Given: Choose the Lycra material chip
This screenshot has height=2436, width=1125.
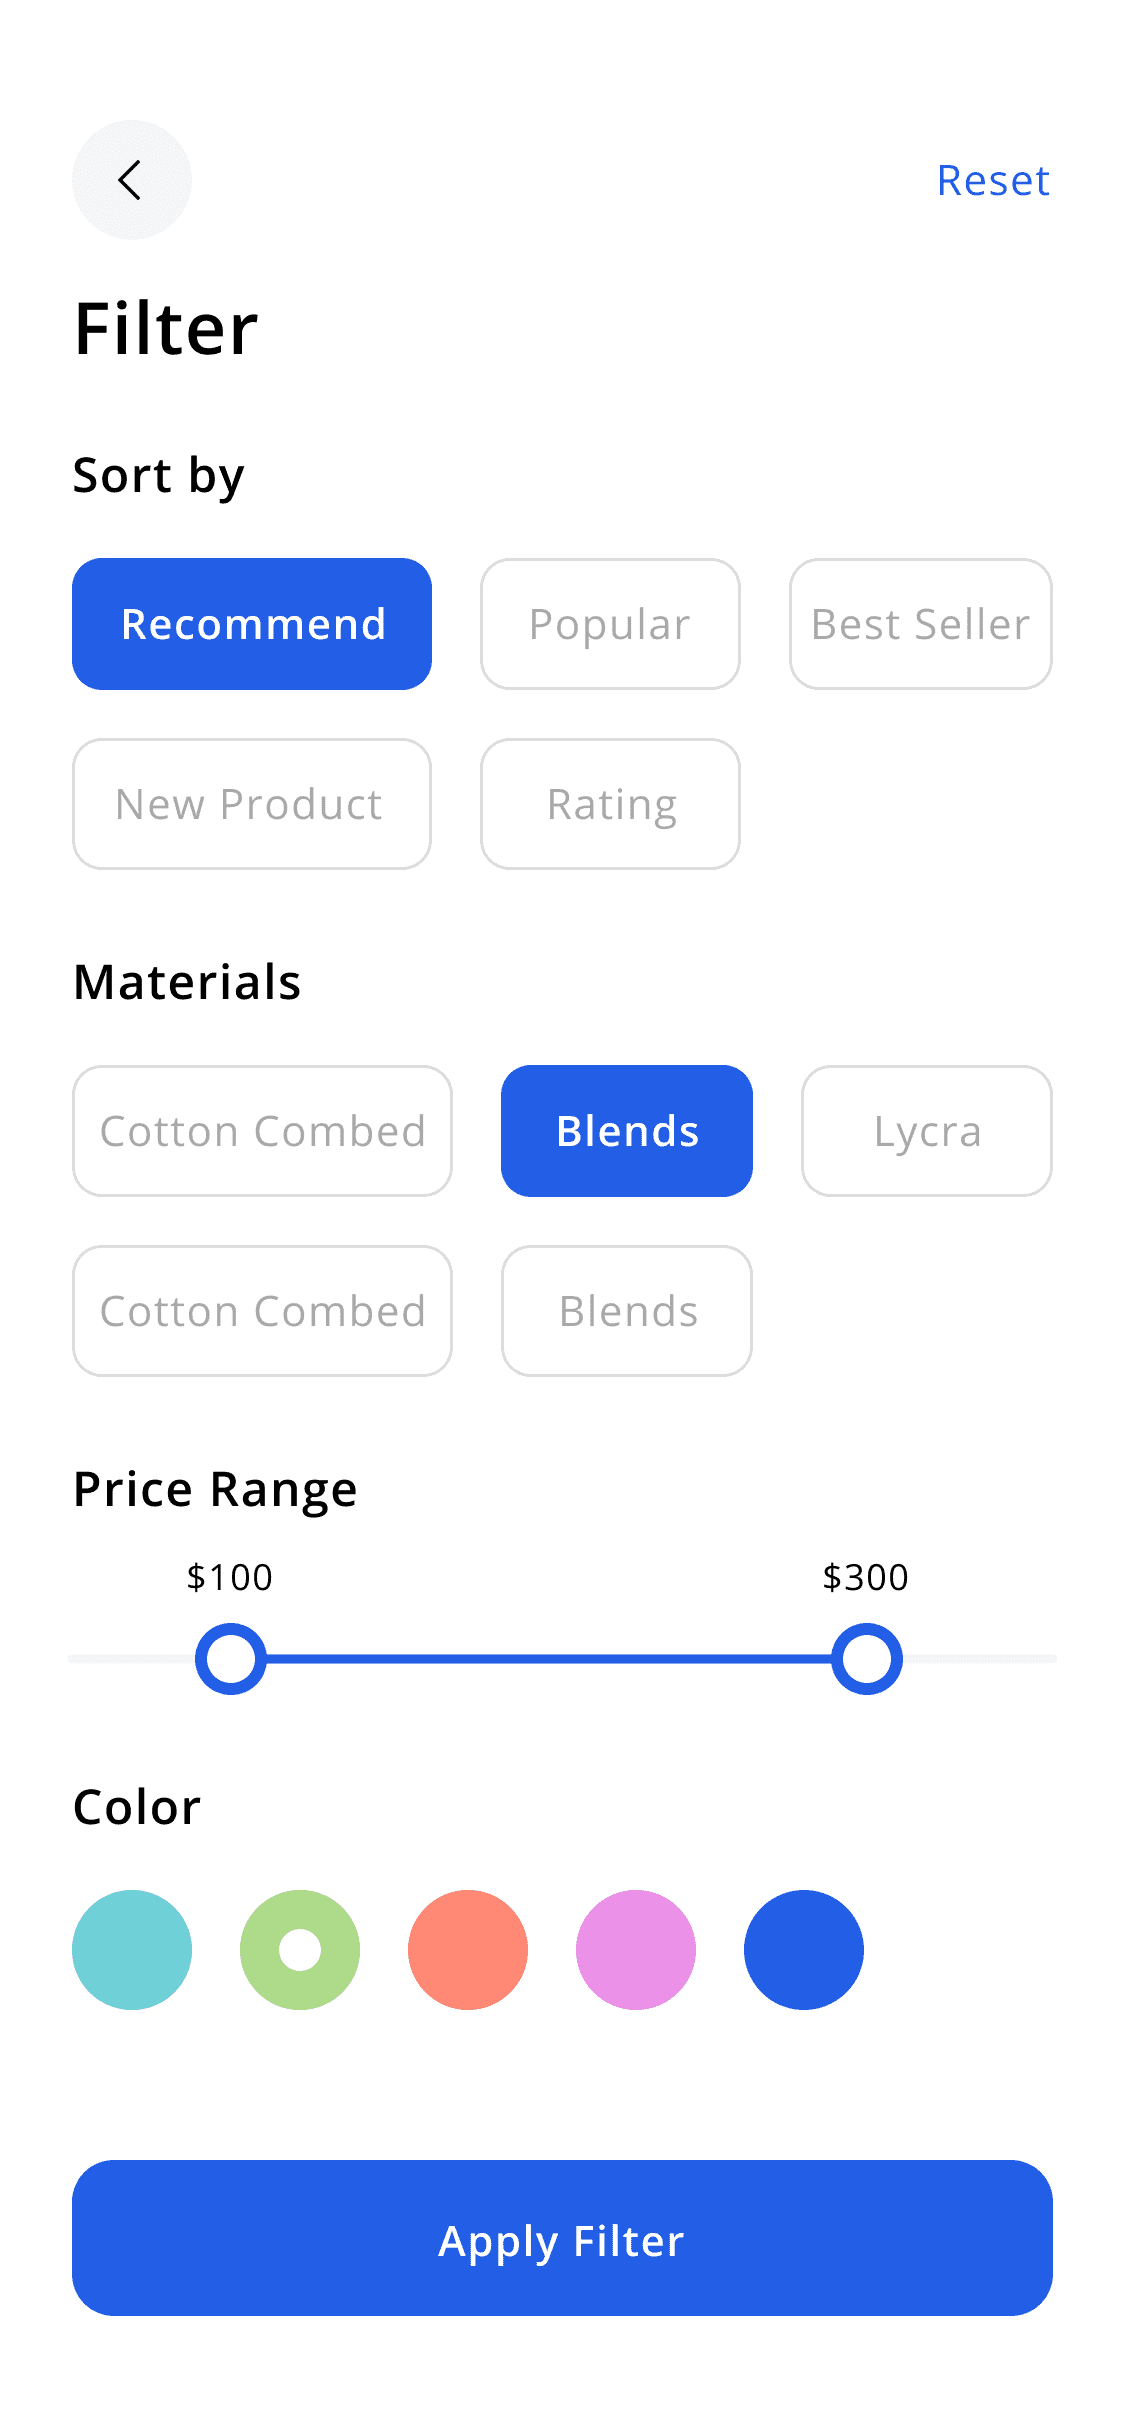Looking at the screenshot, I should point(927,1131).
